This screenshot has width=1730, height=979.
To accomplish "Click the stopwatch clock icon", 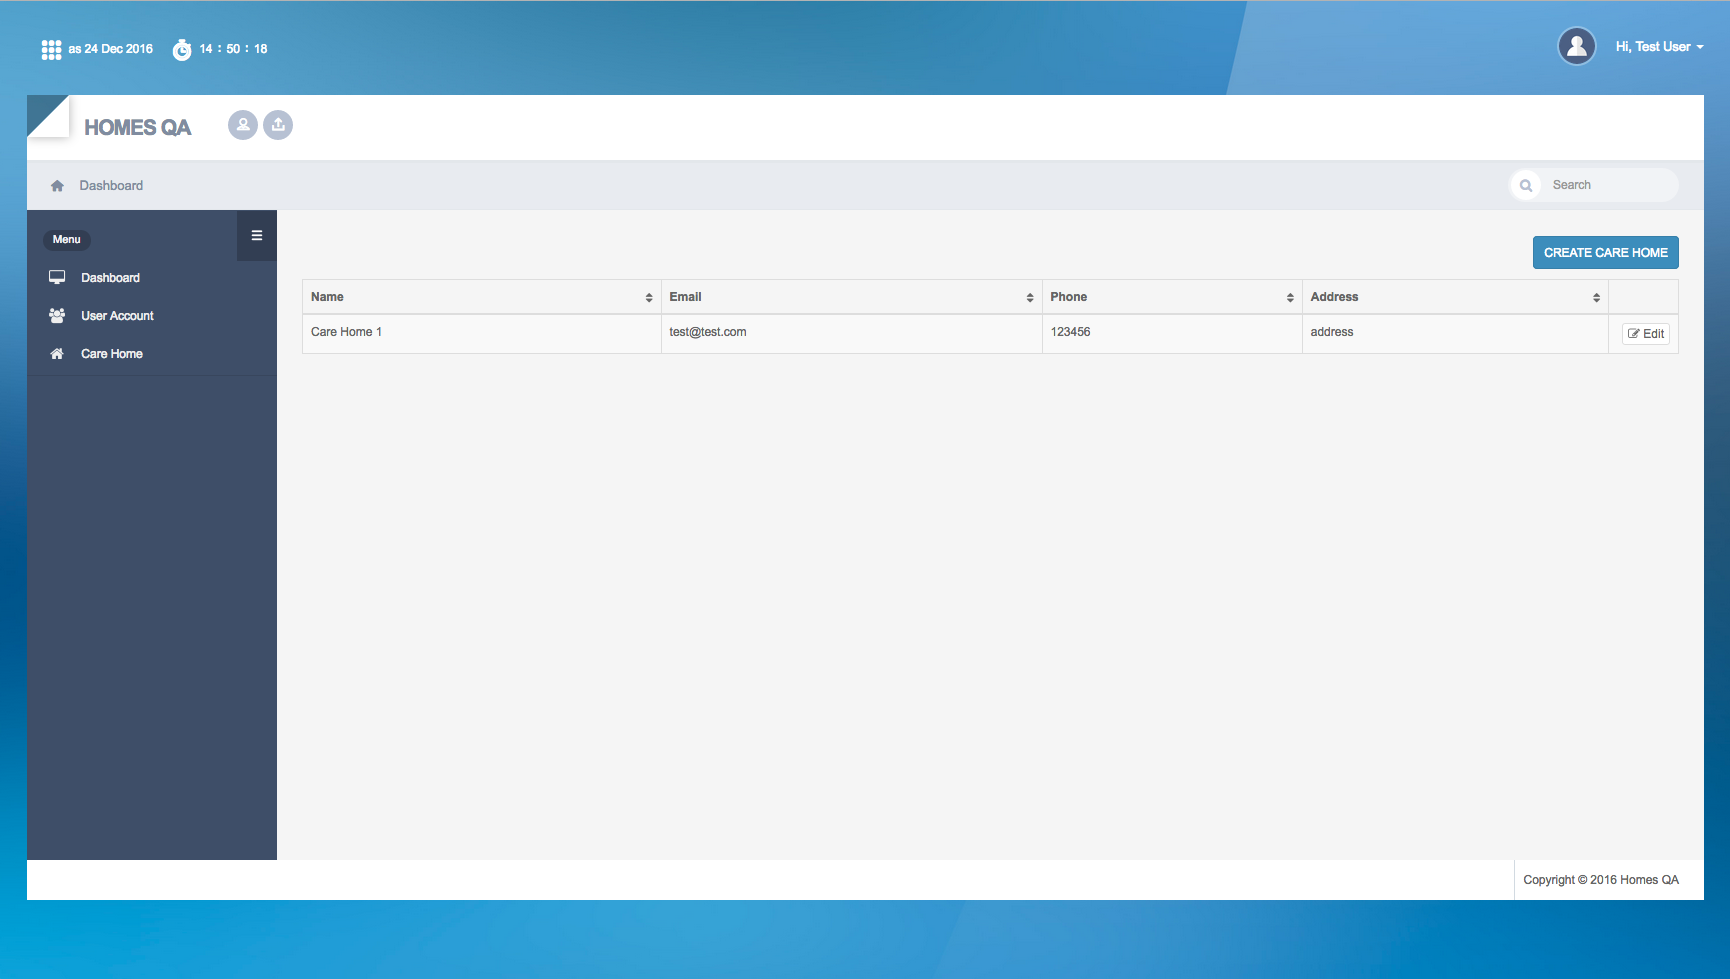I will tap(182, 50).
